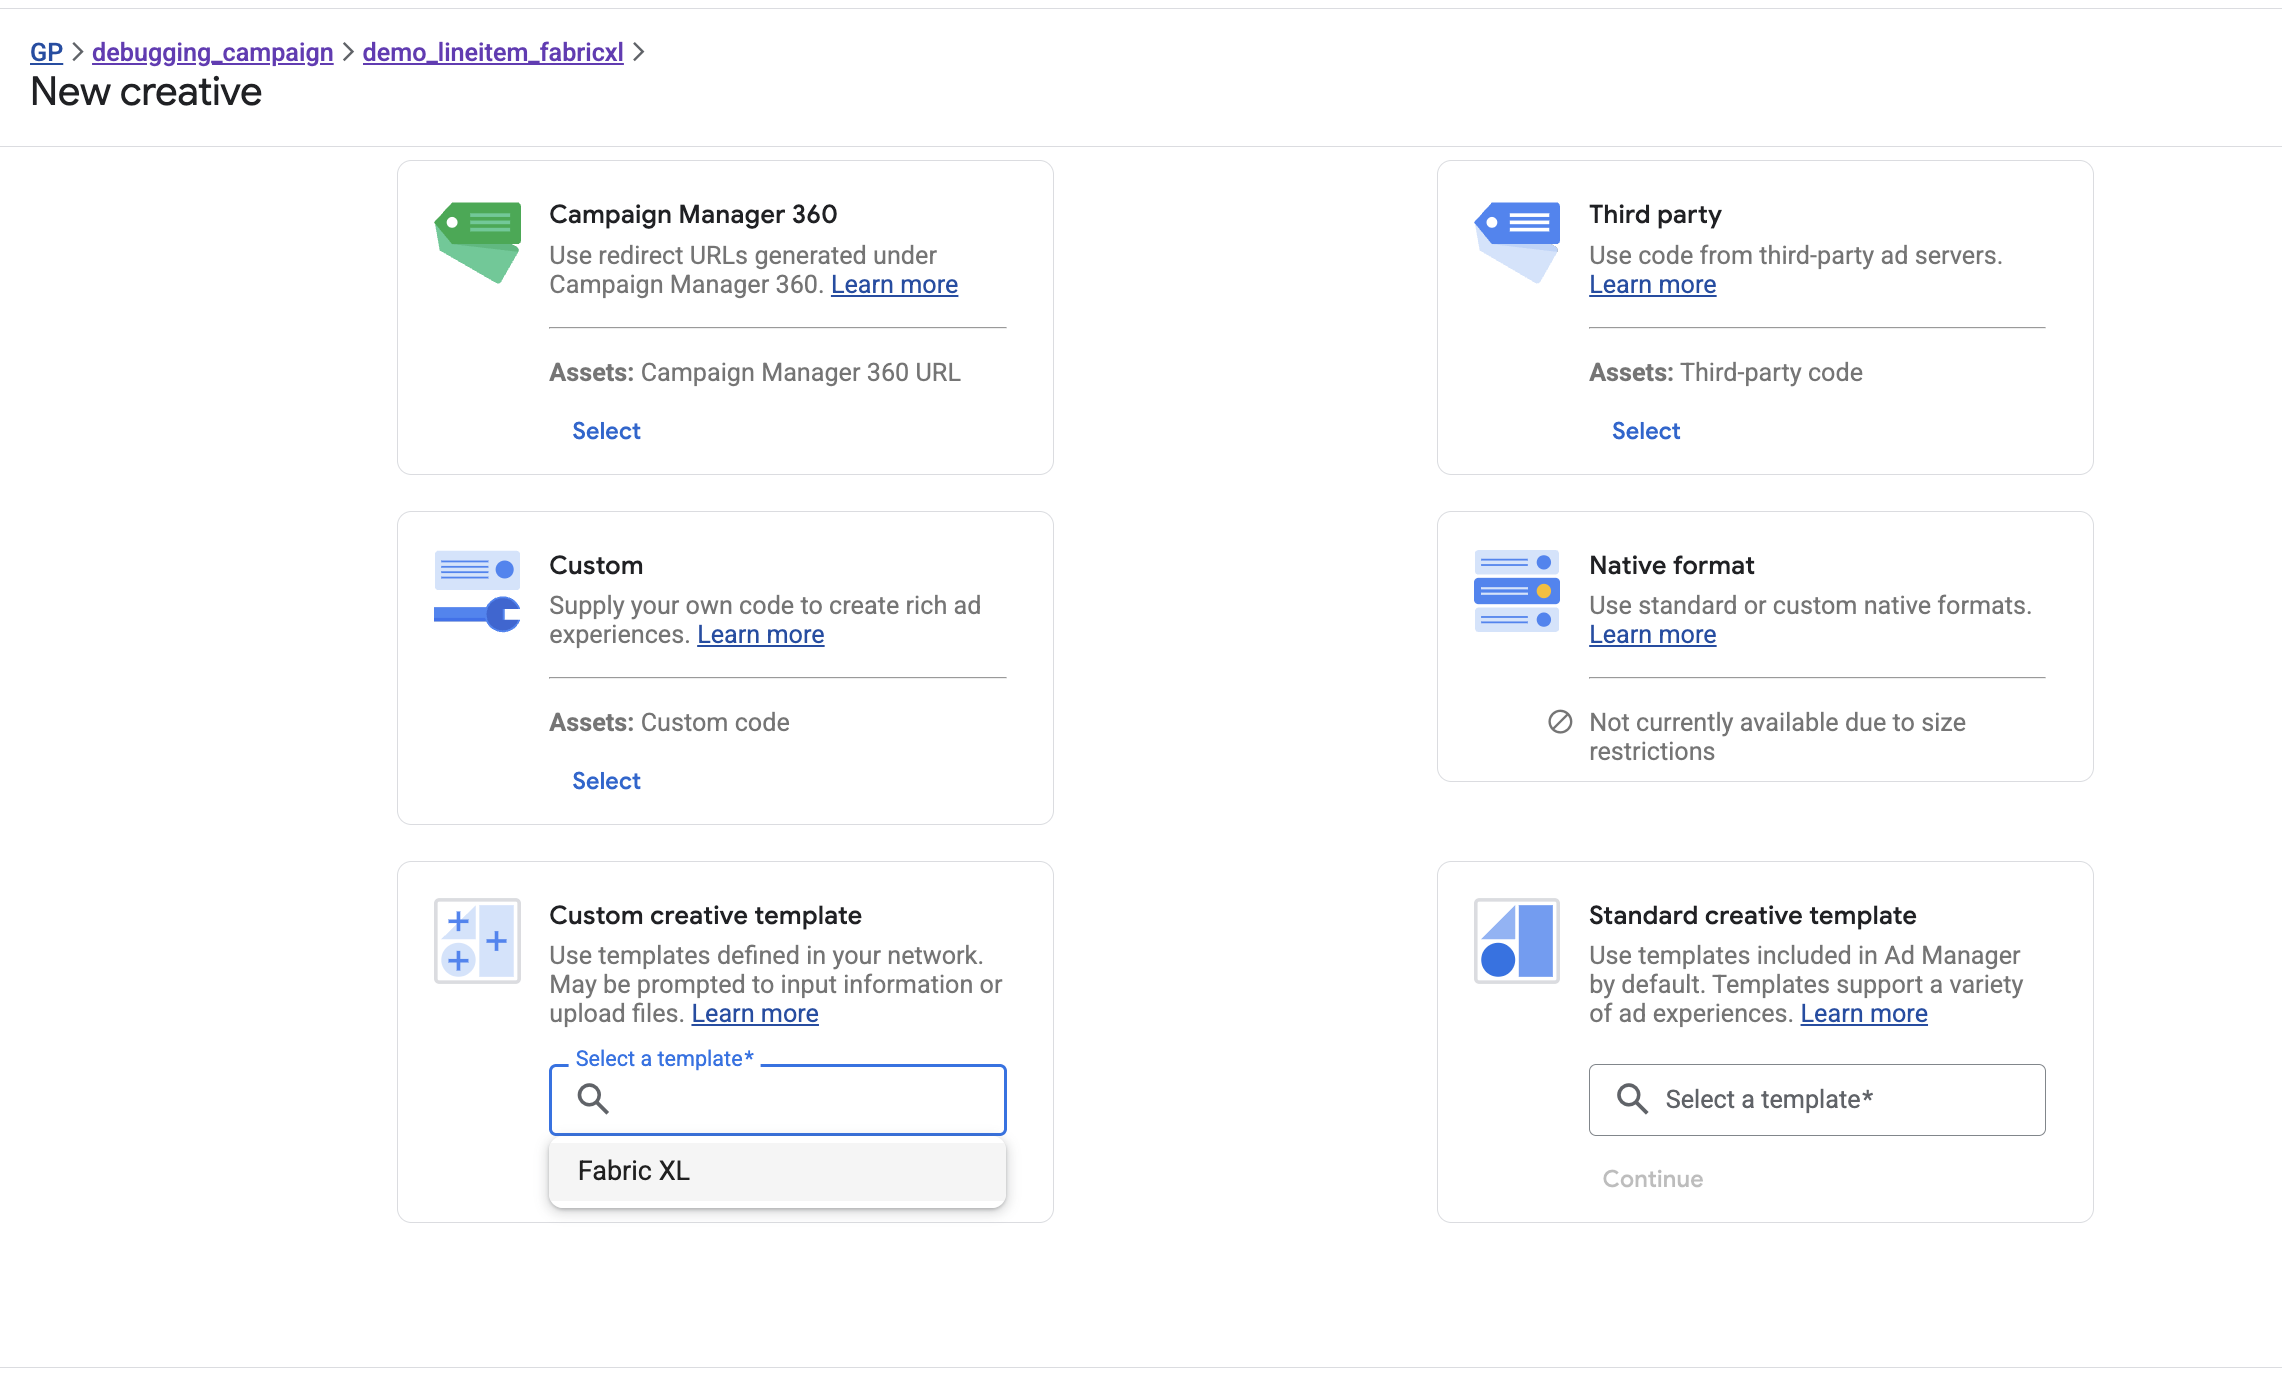This screenshot has height=1378, width=2282.
Task: Click the Native format list icon
Action: pyautogui.click(x=1517, y=591)
